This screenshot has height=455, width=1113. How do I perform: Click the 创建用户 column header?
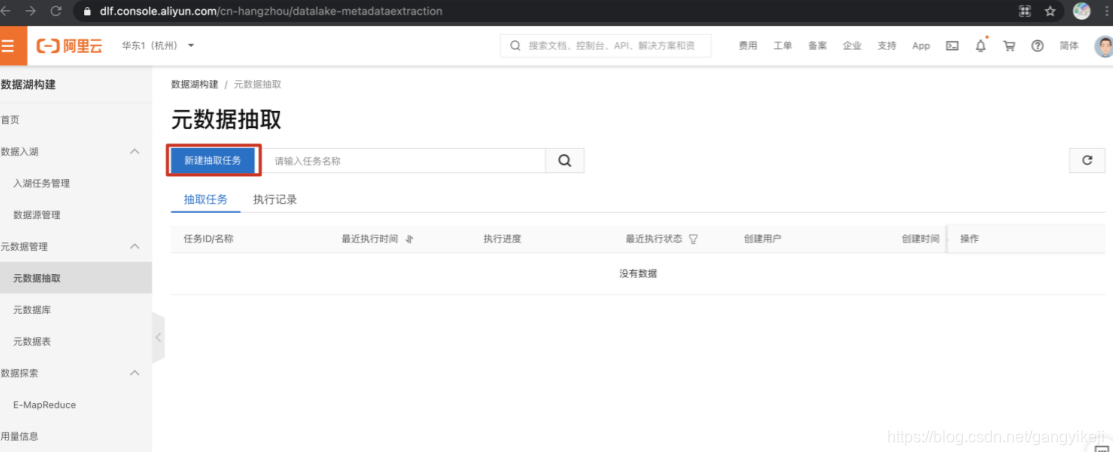click(x=762, y=239)
